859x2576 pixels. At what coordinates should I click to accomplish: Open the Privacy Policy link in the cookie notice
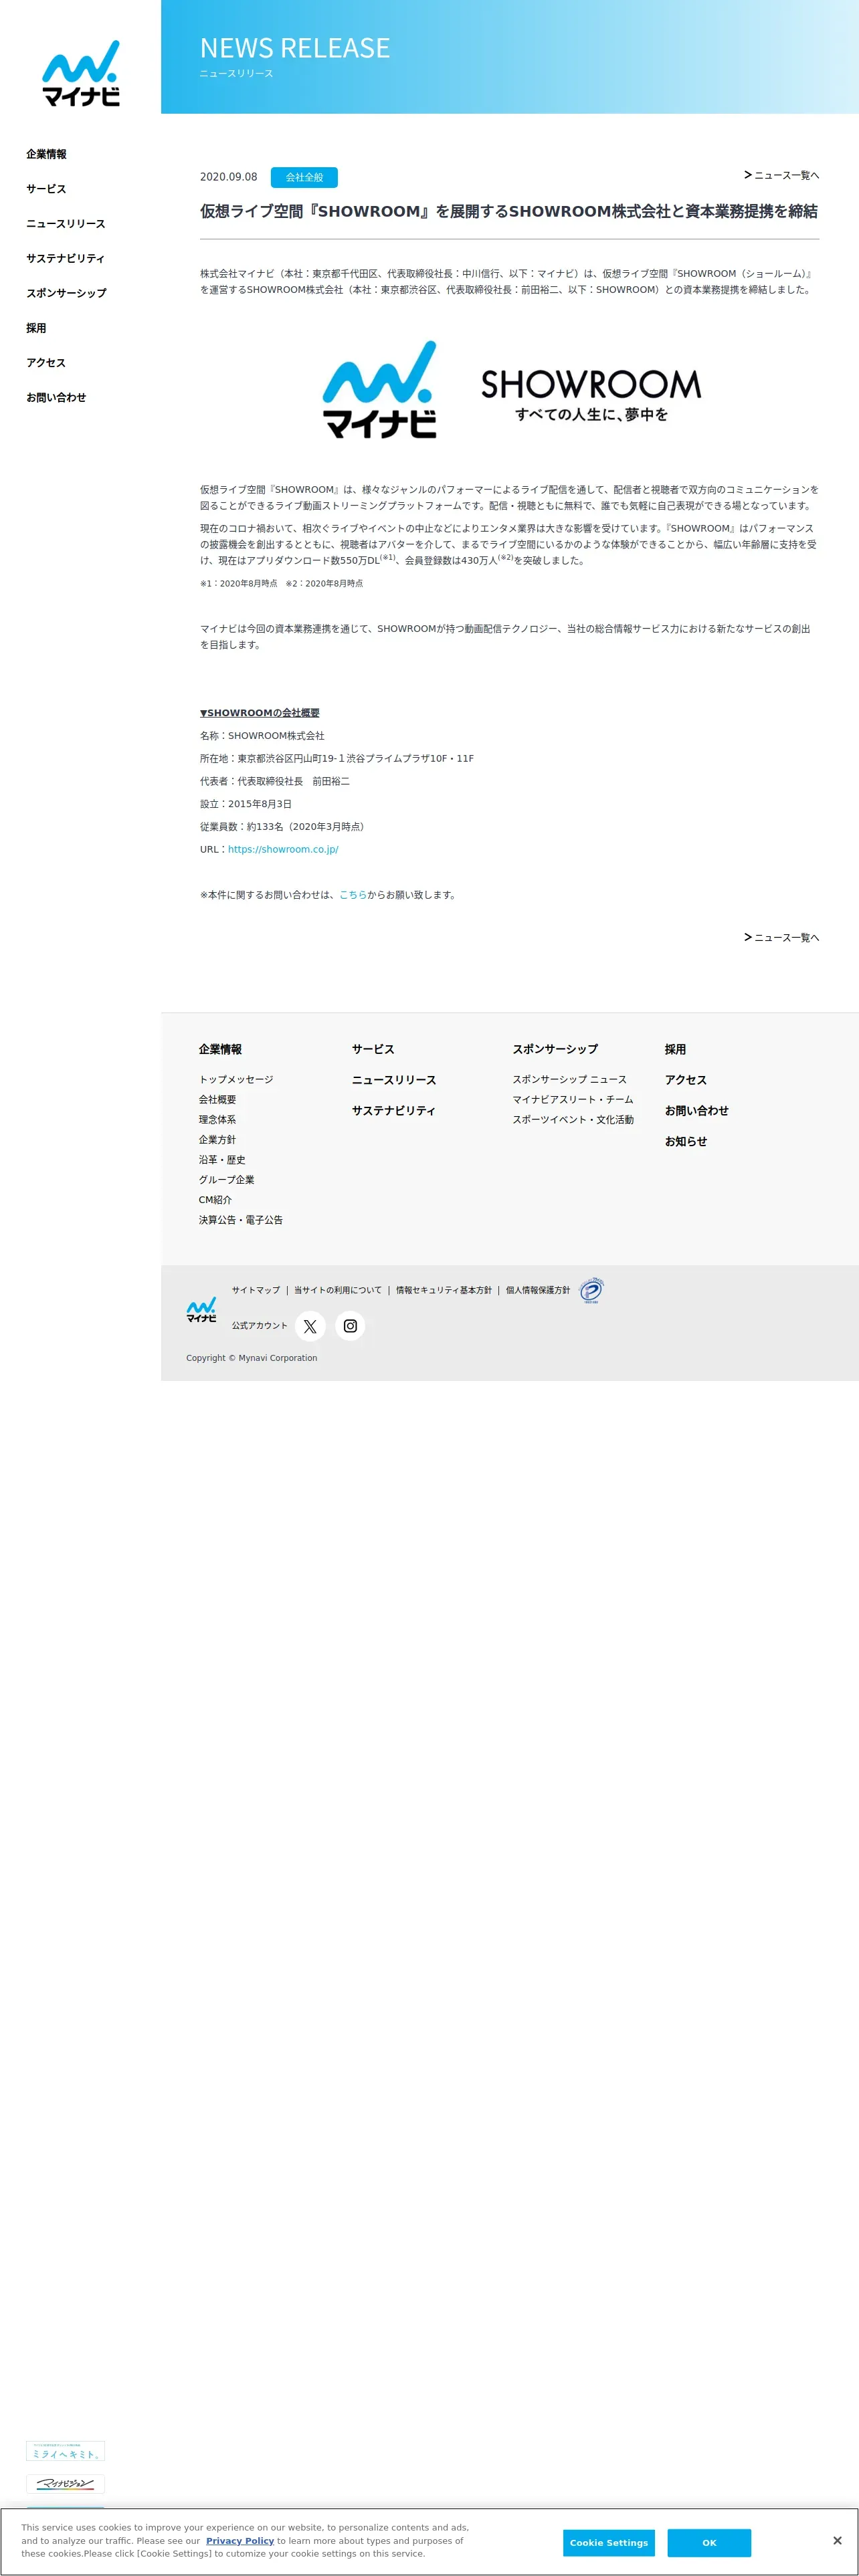point(240,2540)
